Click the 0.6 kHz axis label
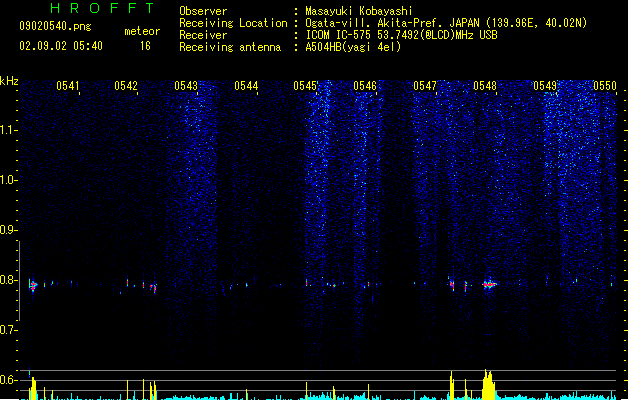This screenshot has height=400, width=629. [8, 380]
